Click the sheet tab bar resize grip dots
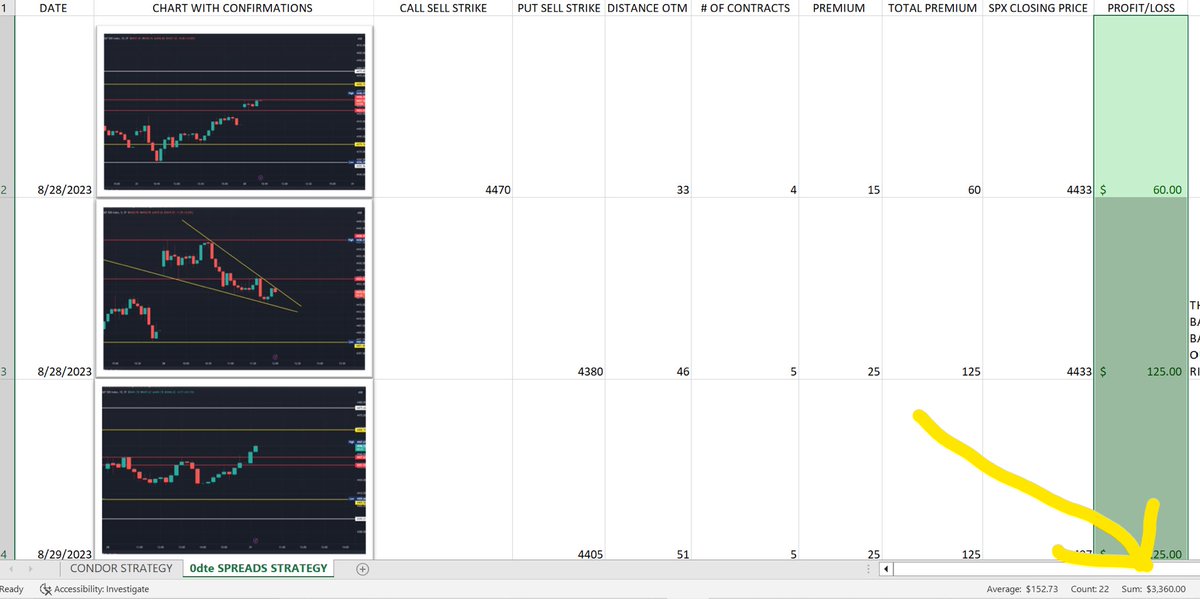The image size is (1200, 599). click(868, 569)
